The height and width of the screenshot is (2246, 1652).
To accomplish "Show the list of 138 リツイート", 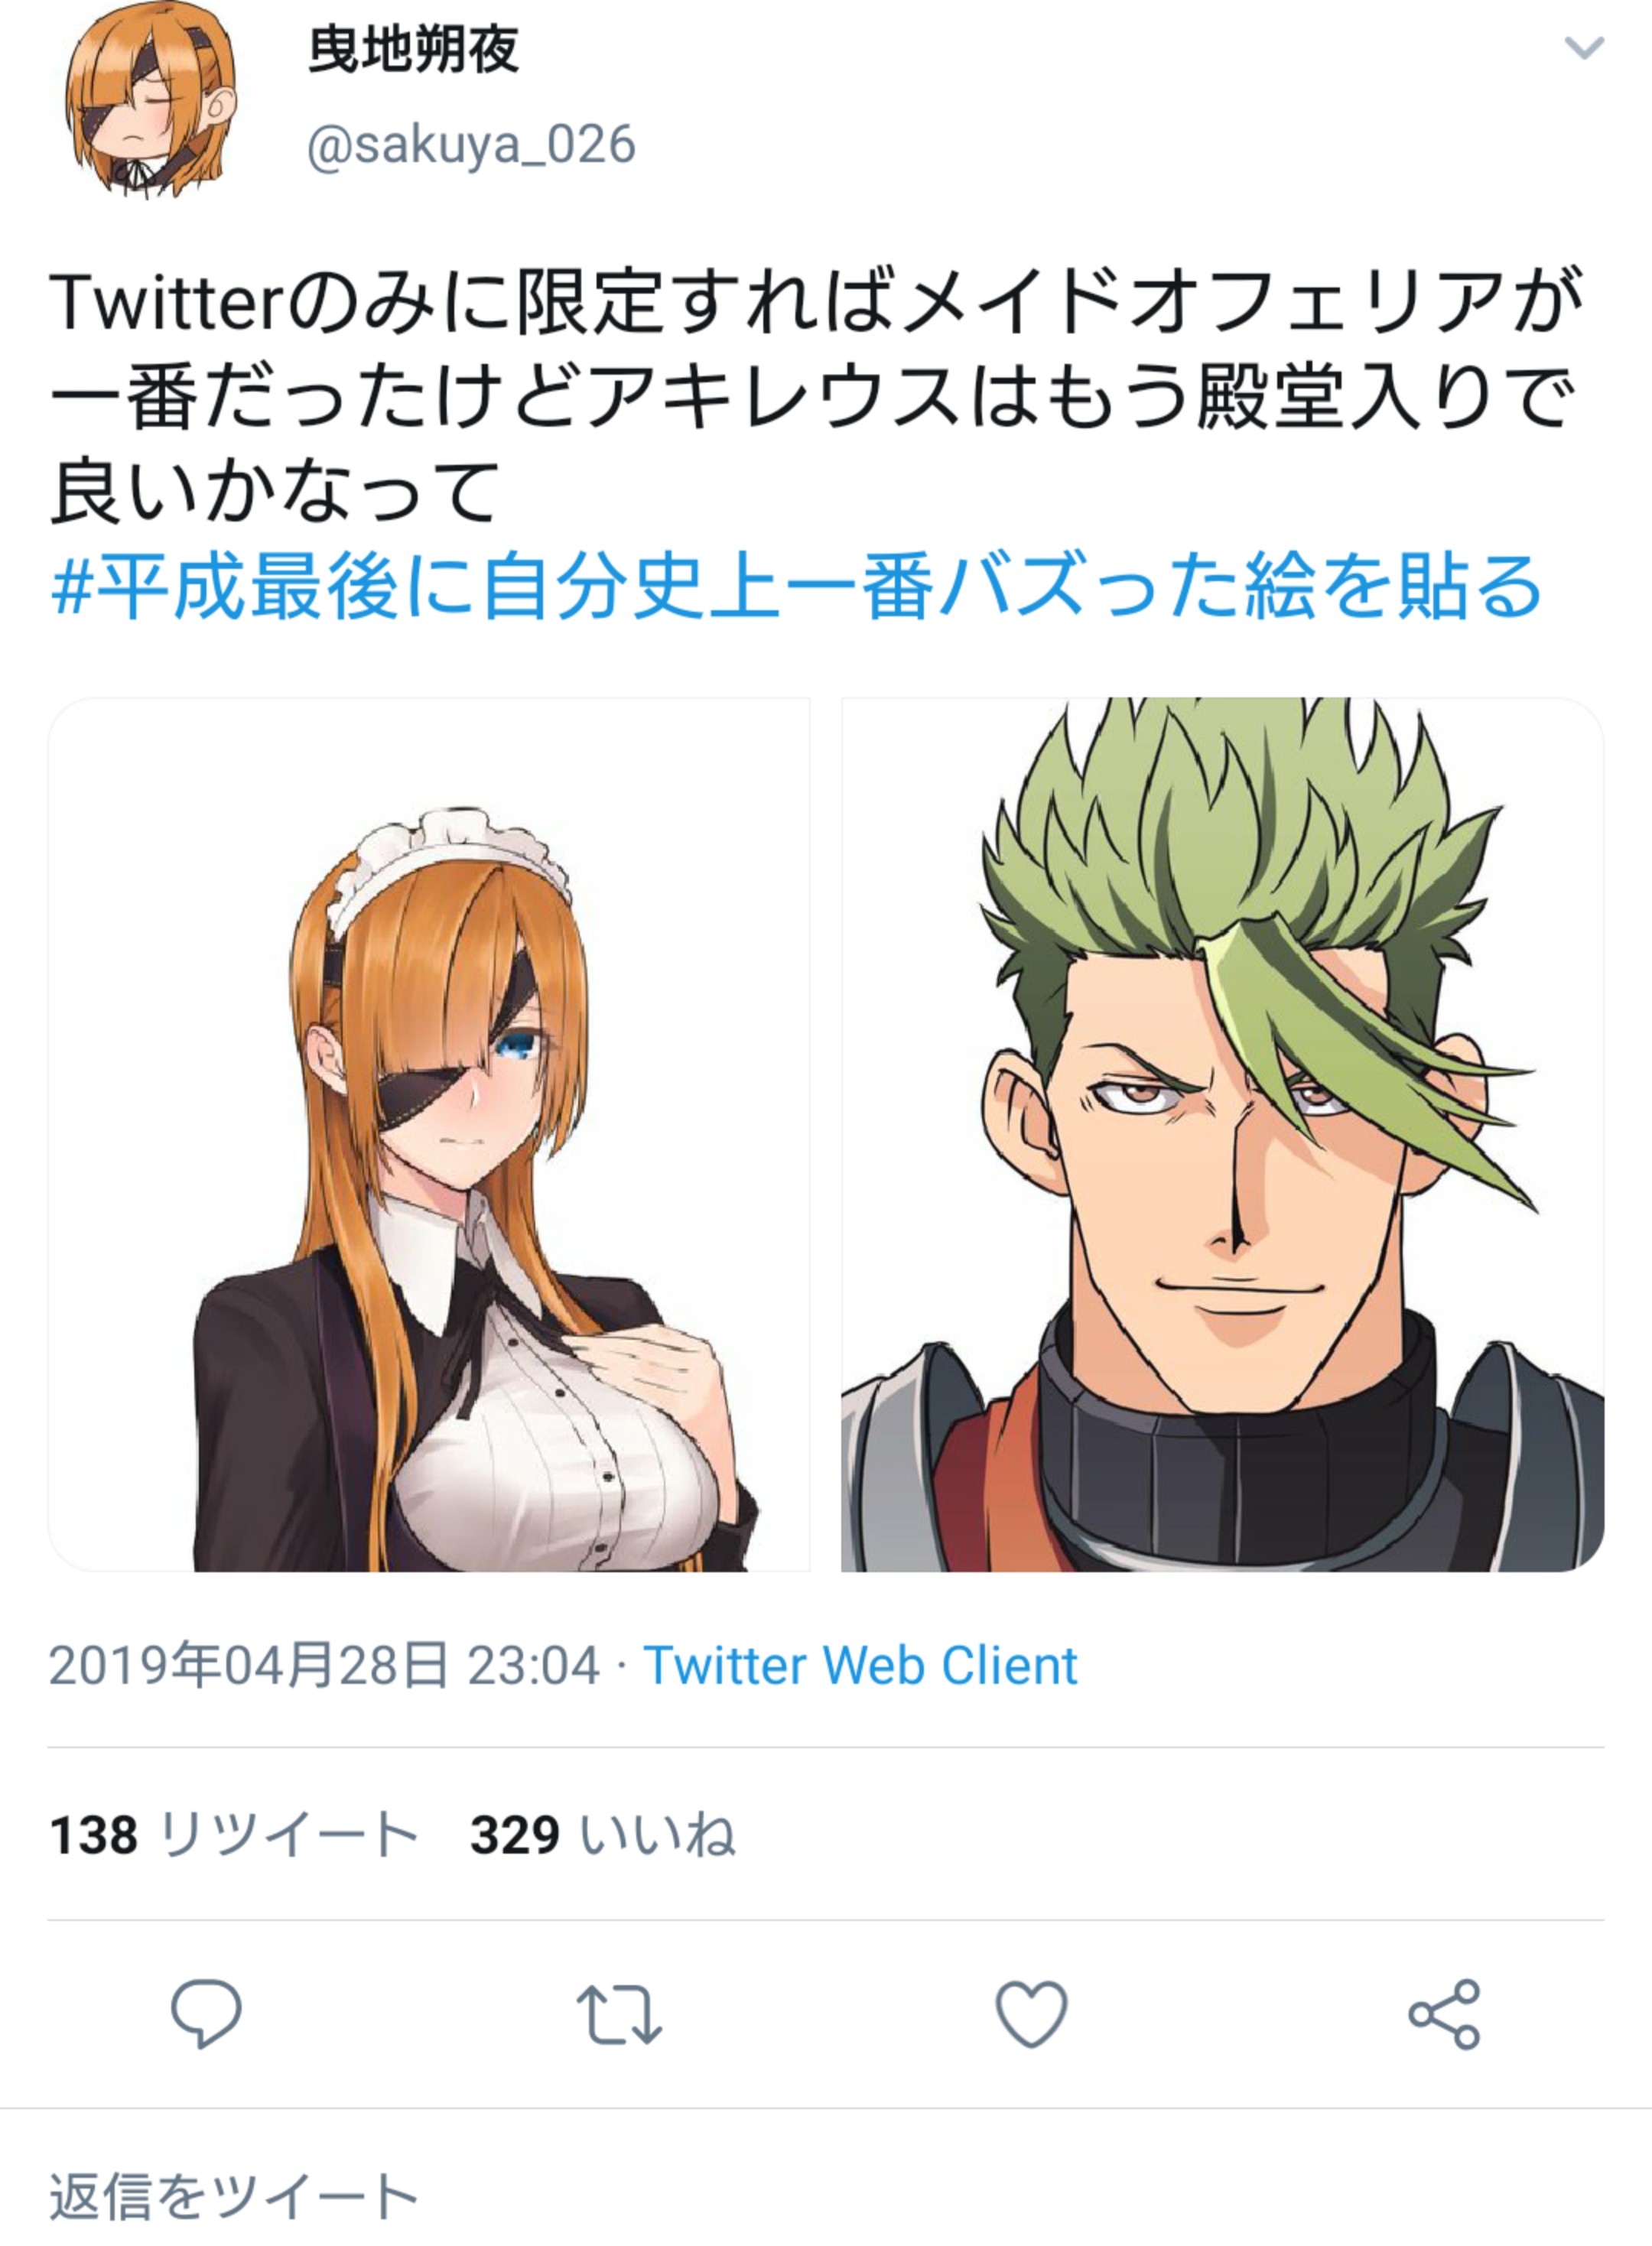I will click(x=234, y=1835).
